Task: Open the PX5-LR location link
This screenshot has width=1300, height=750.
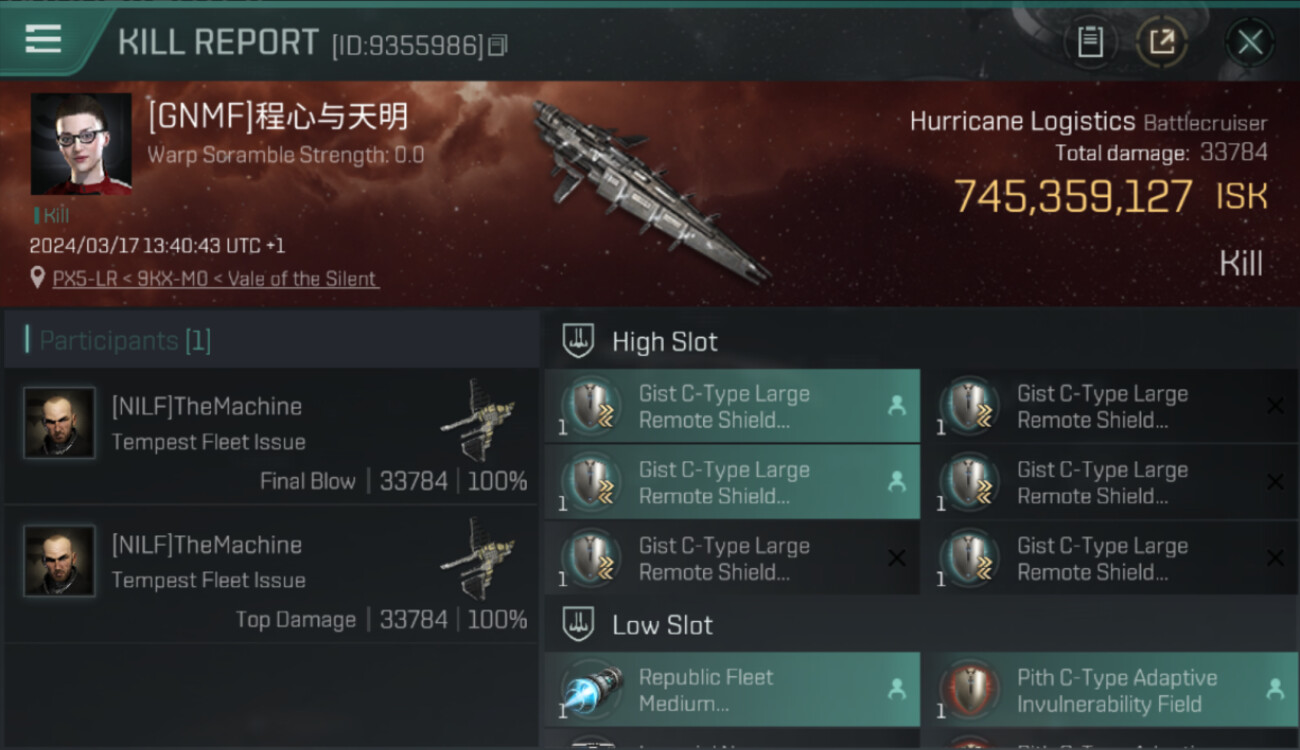Action: [215, 278]
